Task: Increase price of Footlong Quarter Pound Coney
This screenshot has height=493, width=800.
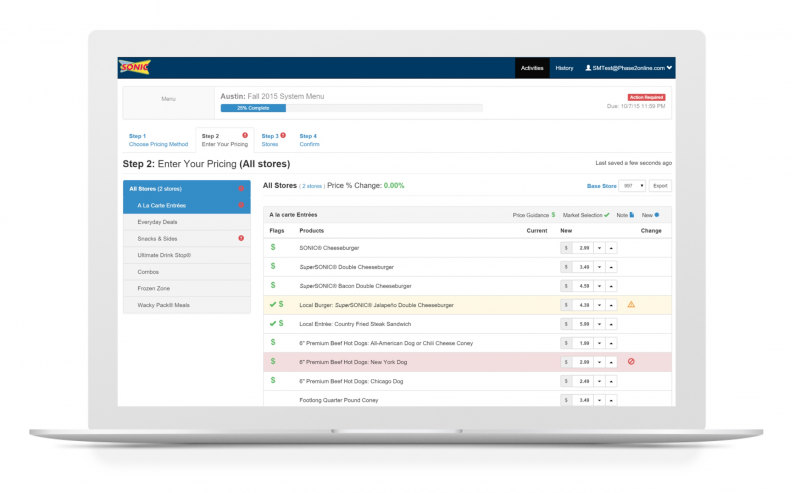Action: [x=611, y=400]
